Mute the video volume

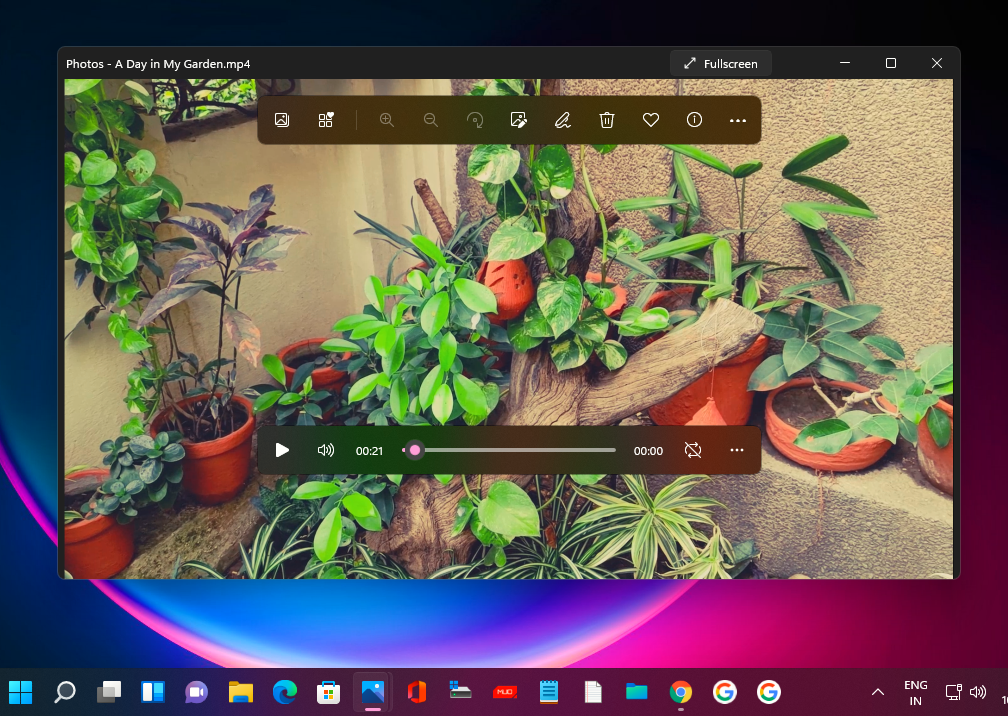(x=325, y=450)
